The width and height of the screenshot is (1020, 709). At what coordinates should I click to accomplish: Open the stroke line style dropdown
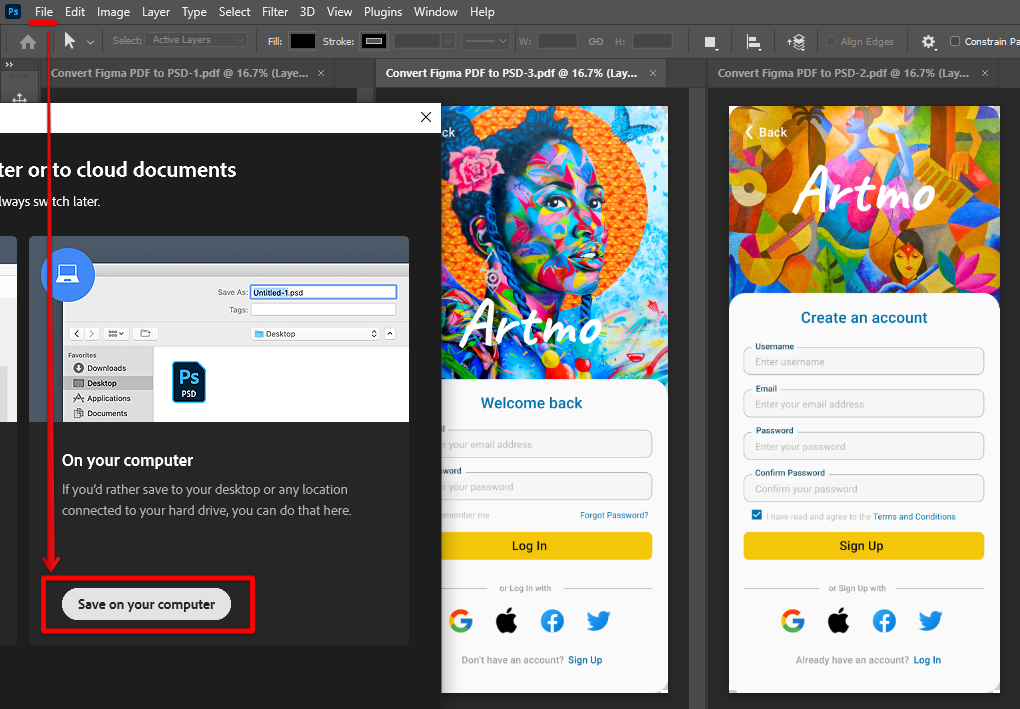487,41
